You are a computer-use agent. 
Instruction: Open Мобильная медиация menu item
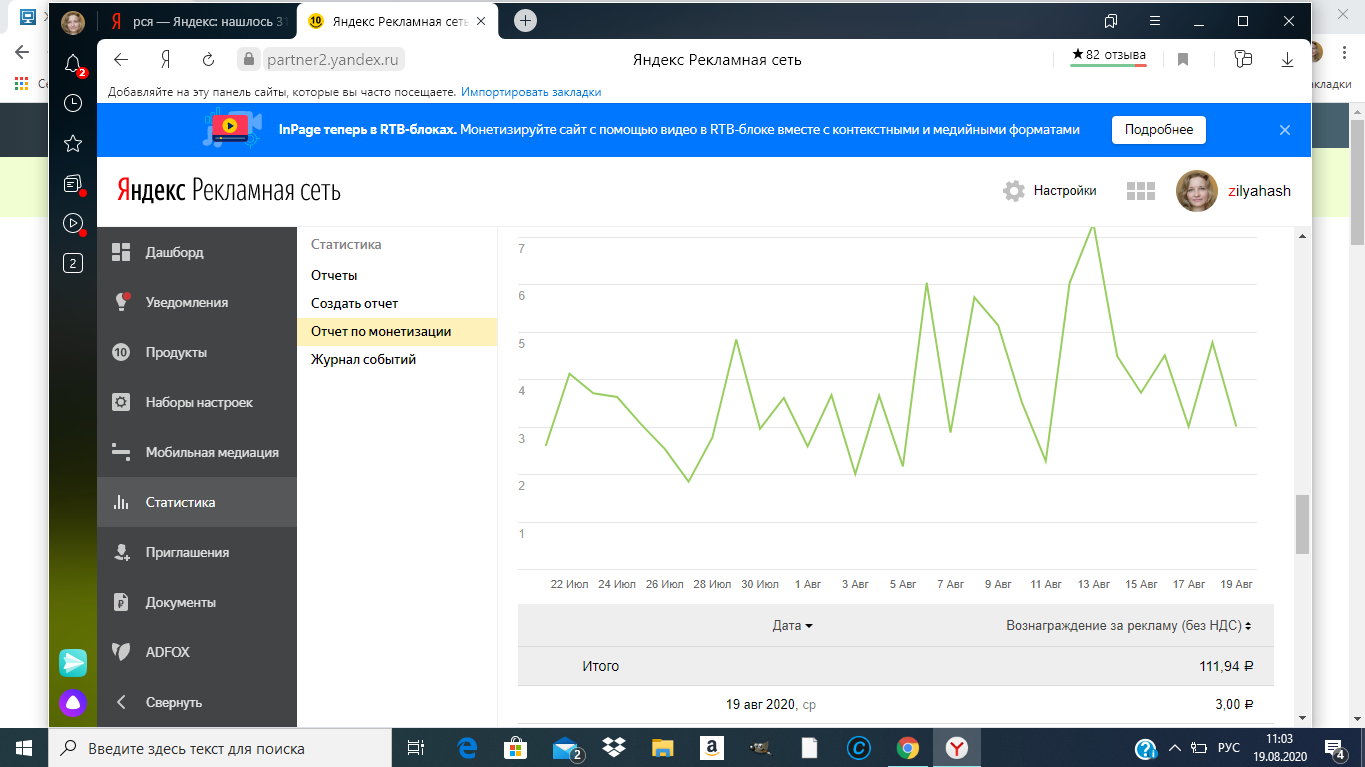coord(197,452)
